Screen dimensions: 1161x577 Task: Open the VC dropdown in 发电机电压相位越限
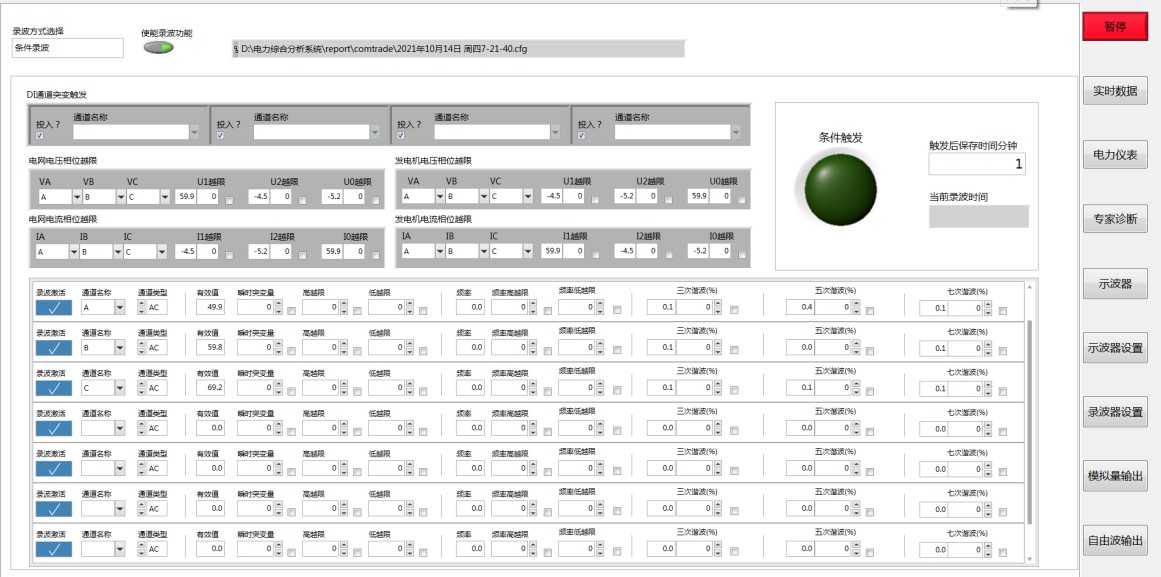[528, 196]
